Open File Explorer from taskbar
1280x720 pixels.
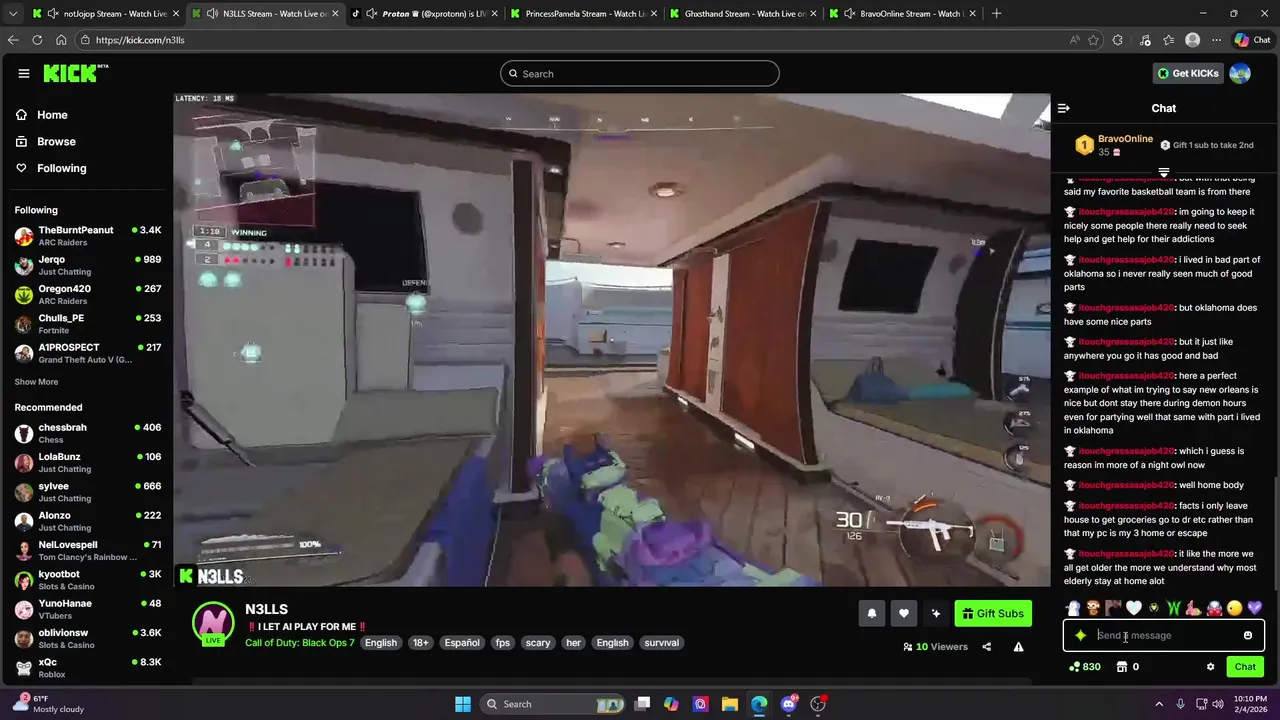(729, 704)
